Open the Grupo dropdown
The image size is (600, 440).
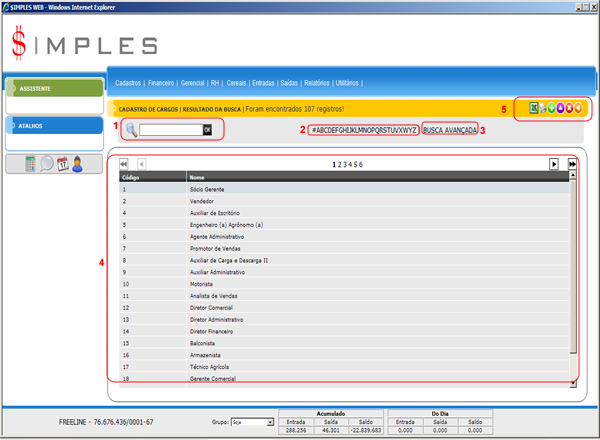click(x=252, y=423)
